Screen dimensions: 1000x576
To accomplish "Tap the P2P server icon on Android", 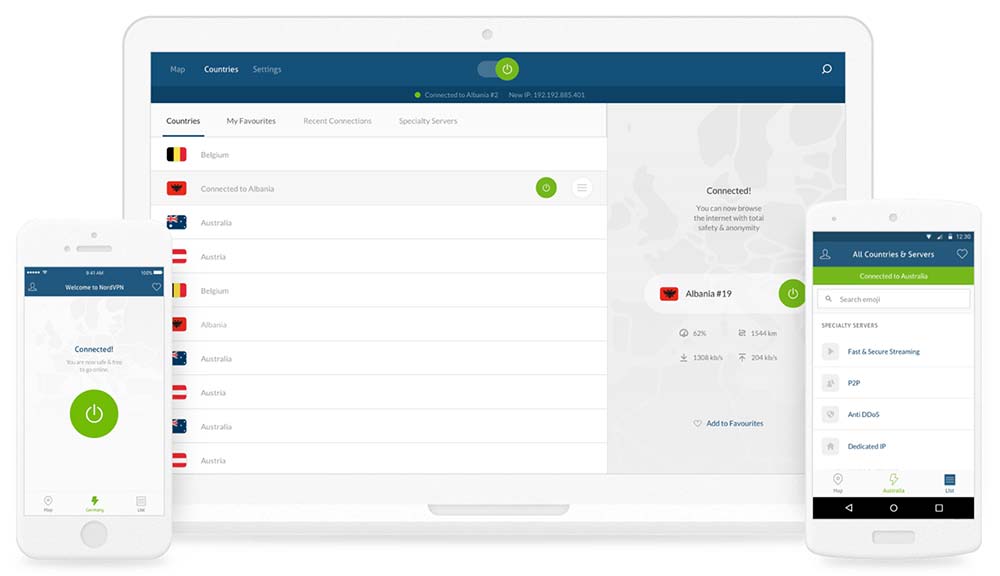I will pyautogui.click(x=830, y=383).
